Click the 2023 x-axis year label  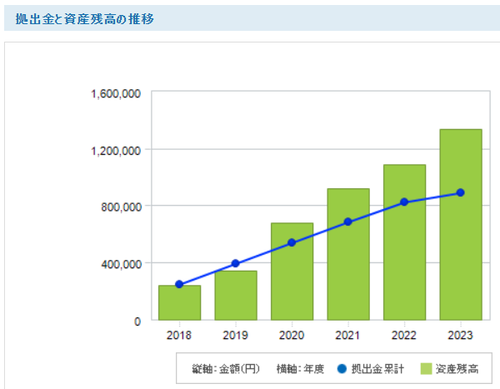click(460, 335)
